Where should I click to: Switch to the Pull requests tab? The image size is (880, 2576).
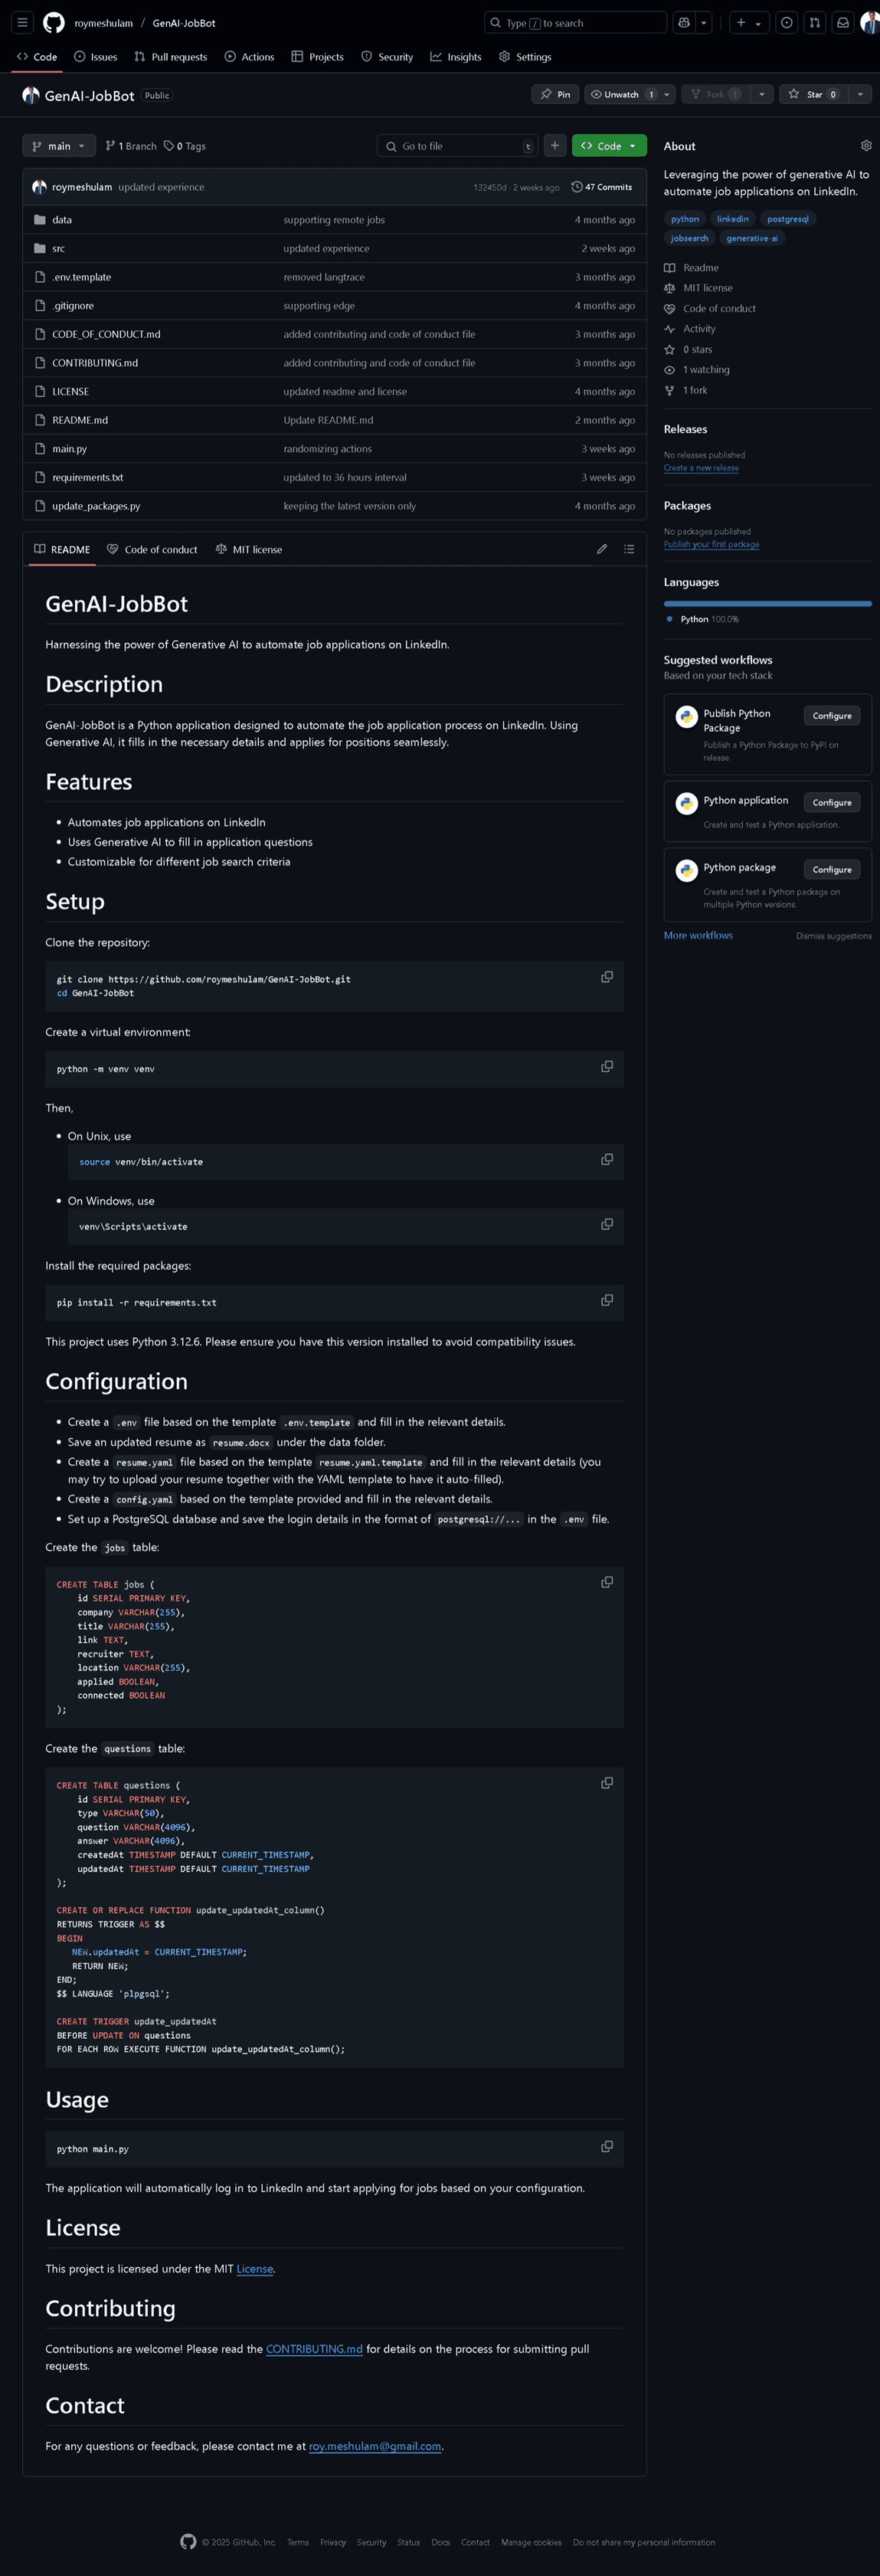(x=171, y=57)
